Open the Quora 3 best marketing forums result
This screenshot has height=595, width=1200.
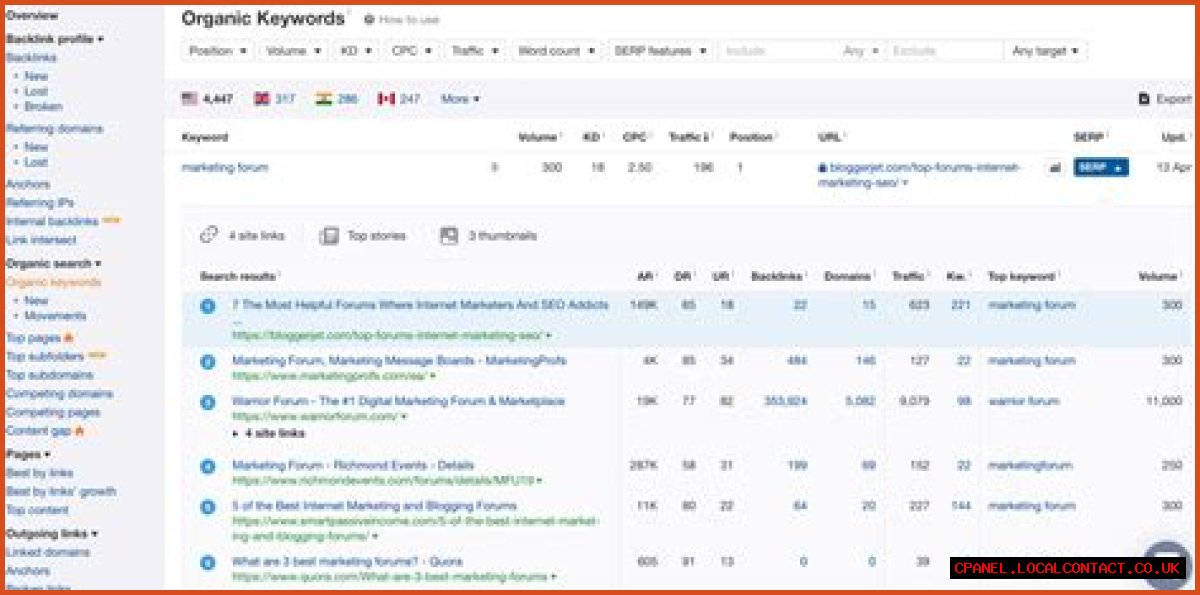[347, 562]
